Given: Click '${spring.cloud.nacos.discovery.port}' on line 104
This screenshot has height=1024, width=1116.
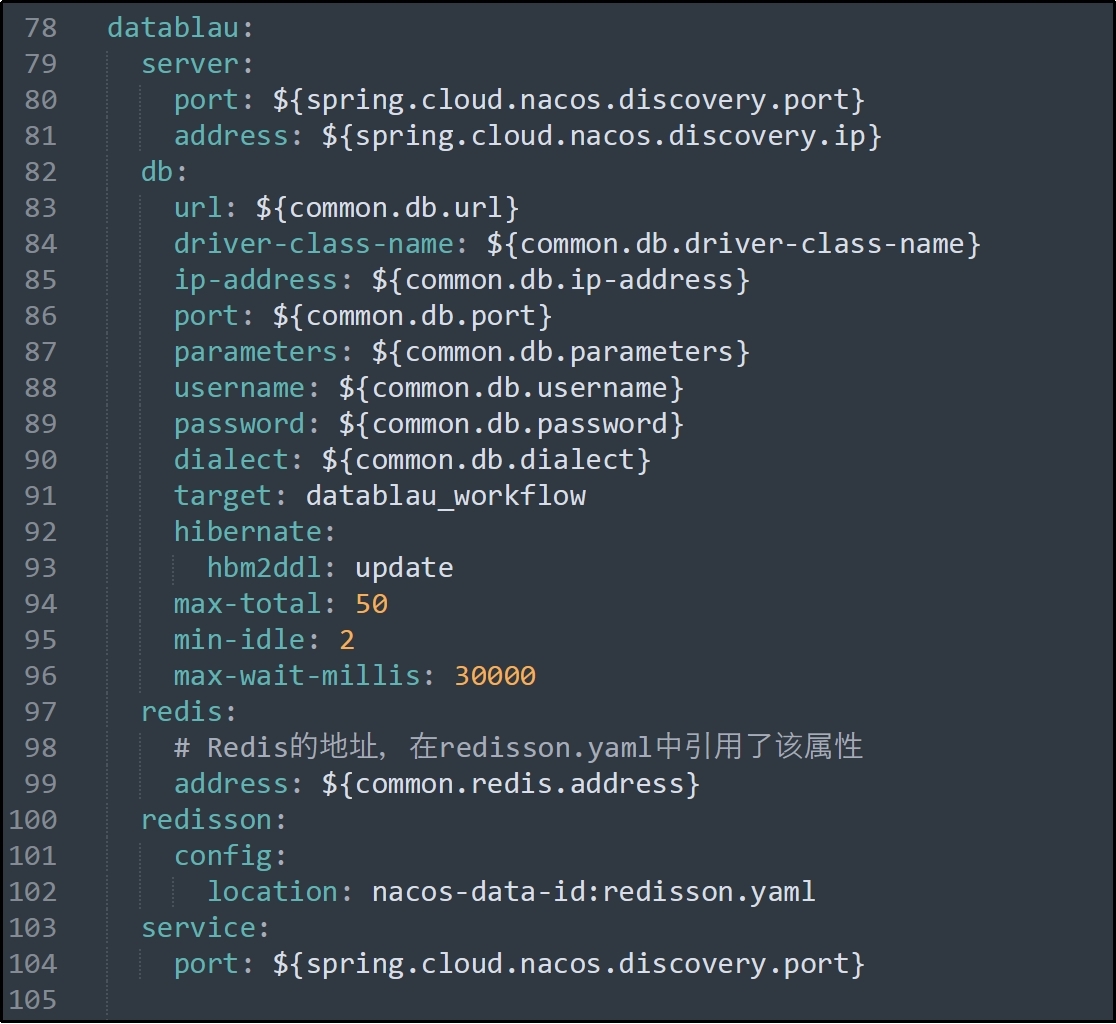Looking at the screenshot, I should click(x=568, y=964).
